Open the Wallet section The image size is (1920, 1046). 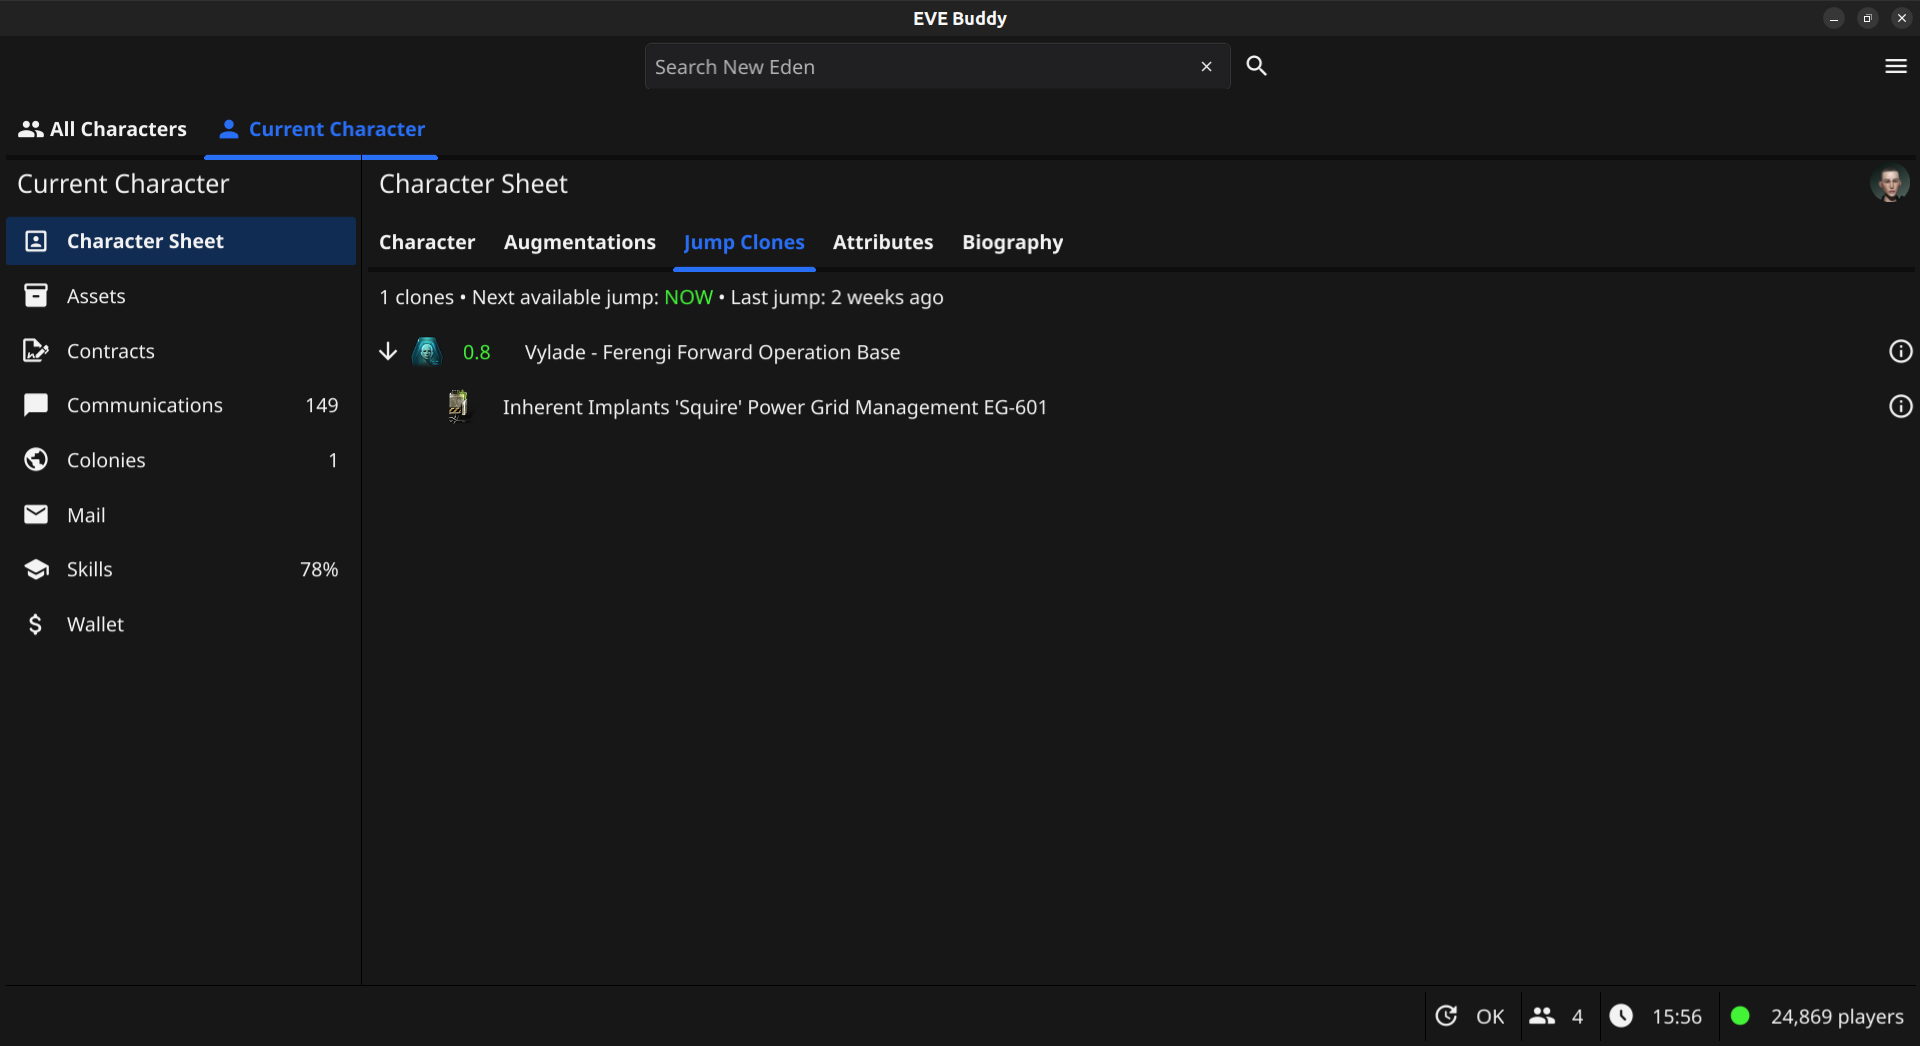point(181,624)
